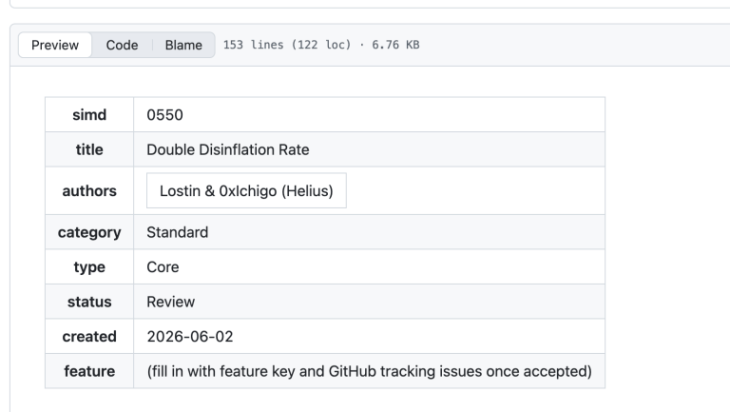This screenshot has width=730, height=412.
Task: Select the Double Disinflation Rate text
Action: point(228,149)
